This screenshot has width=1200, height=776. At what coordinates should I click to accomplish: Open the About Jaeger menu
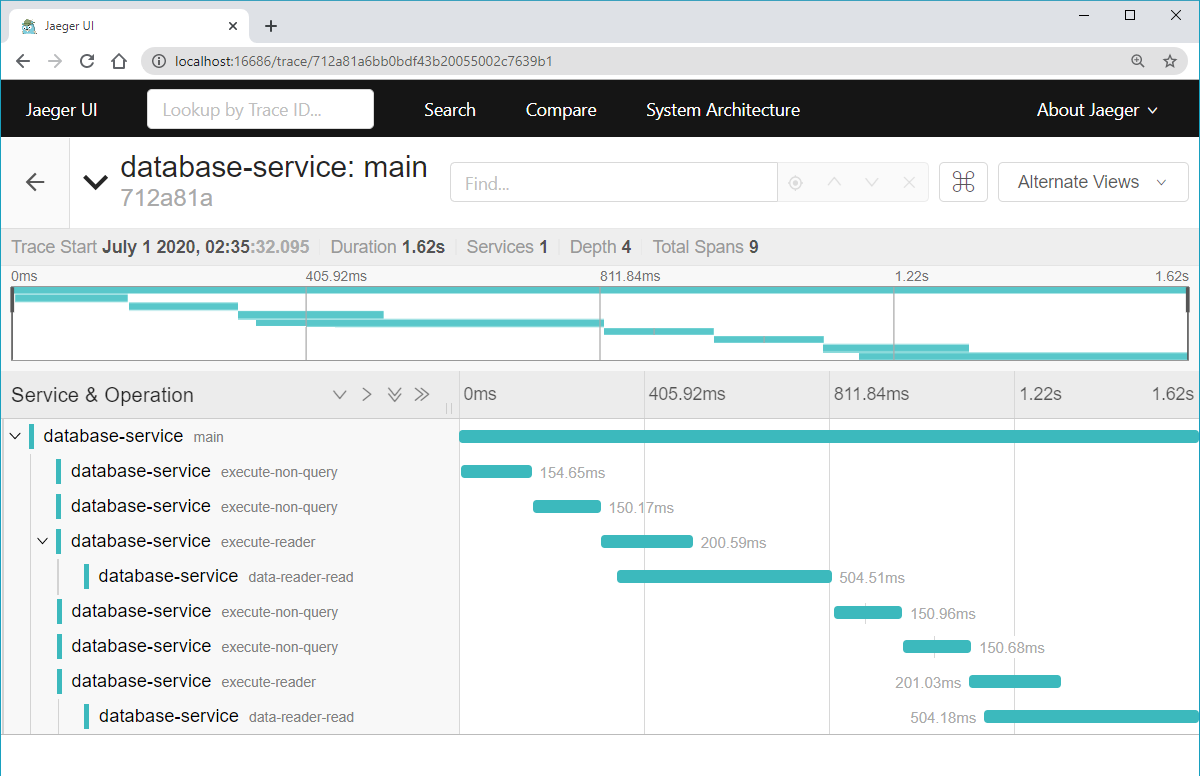point(1097,110)
